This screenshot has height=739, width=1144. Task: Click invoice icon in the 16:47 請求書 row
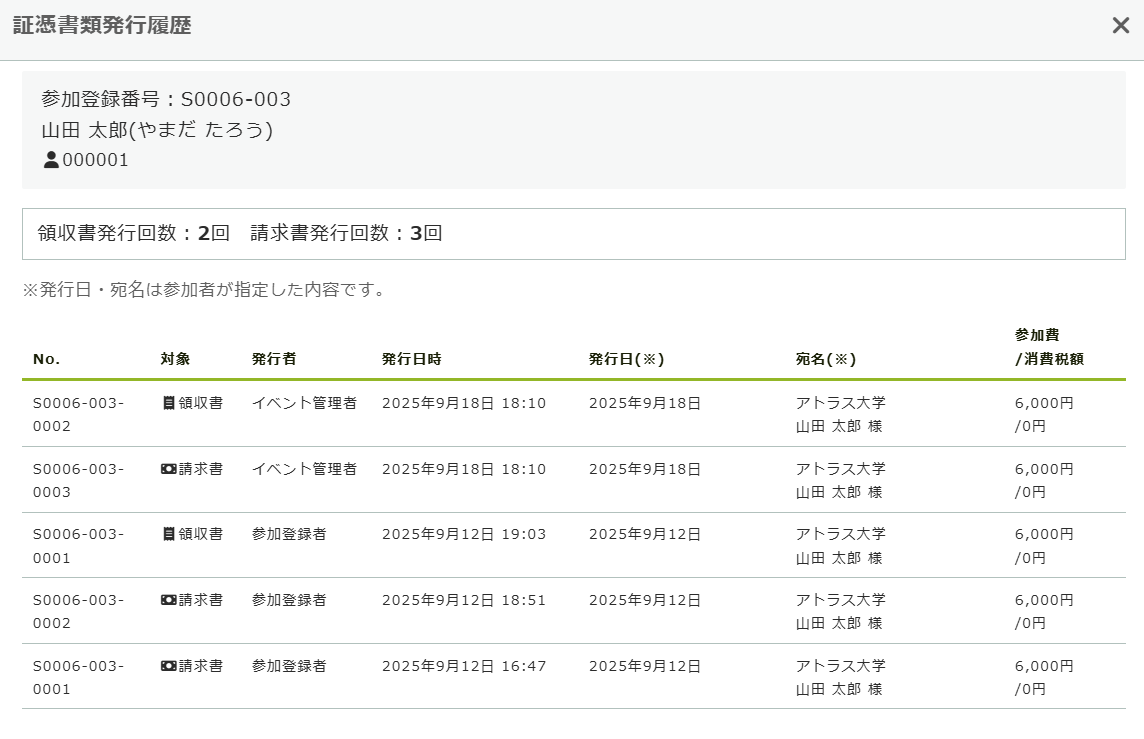168,666
